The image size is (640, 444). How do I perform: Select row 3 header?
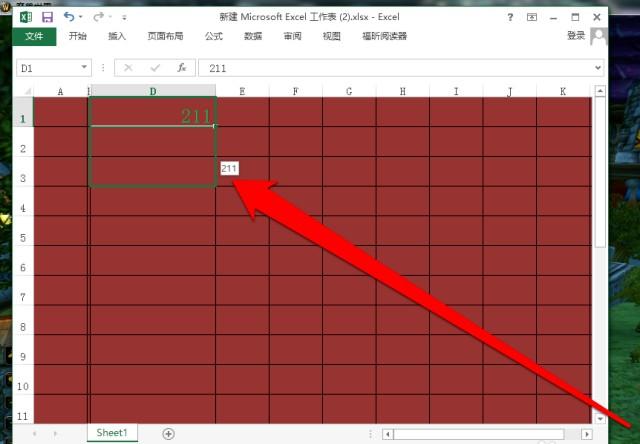tap(23, 172)
